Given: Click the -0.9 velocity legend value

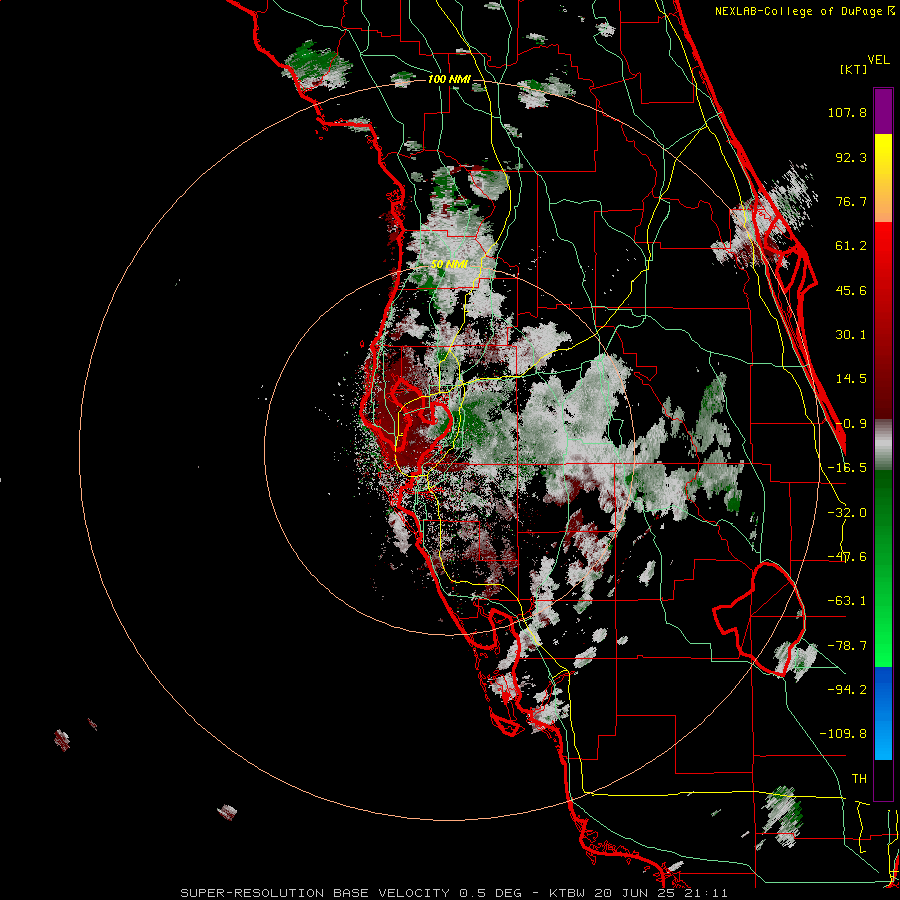Looking at the screenshot, I should [x=851, y=424].
